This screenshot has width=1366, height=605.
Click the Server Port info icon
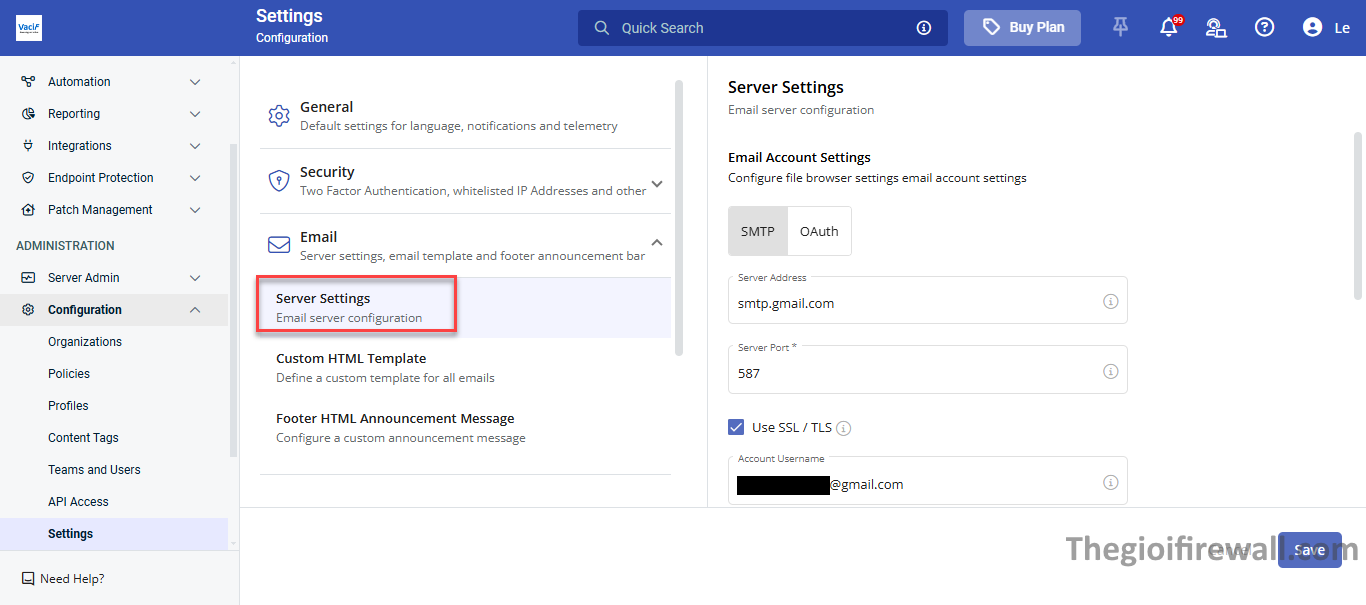[1110, 371]
